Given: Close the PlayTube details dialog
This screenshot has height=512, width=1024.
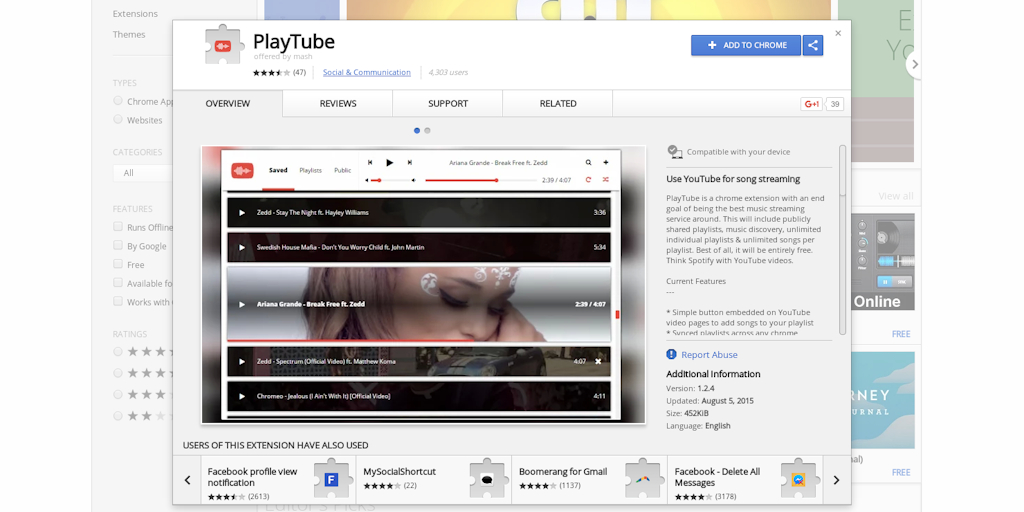Looking at the screenshot, I should point(838,33).
